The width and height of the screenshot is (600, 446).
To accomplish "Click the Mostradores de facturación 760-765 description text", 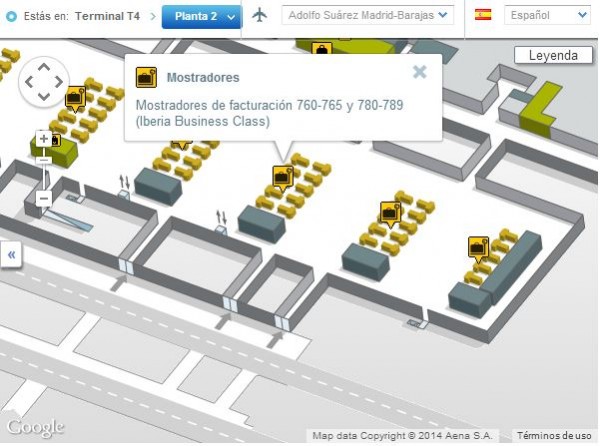I will click(269, 113).
